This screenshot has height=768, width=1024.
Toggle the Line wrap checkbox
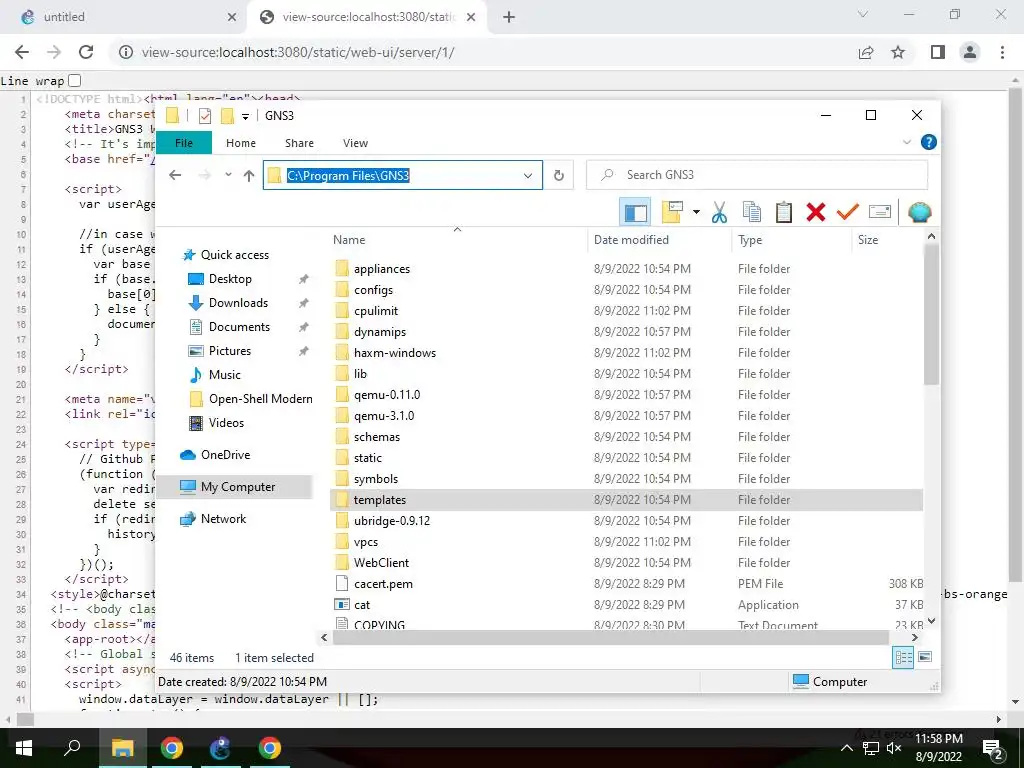(x=74, y=80)
